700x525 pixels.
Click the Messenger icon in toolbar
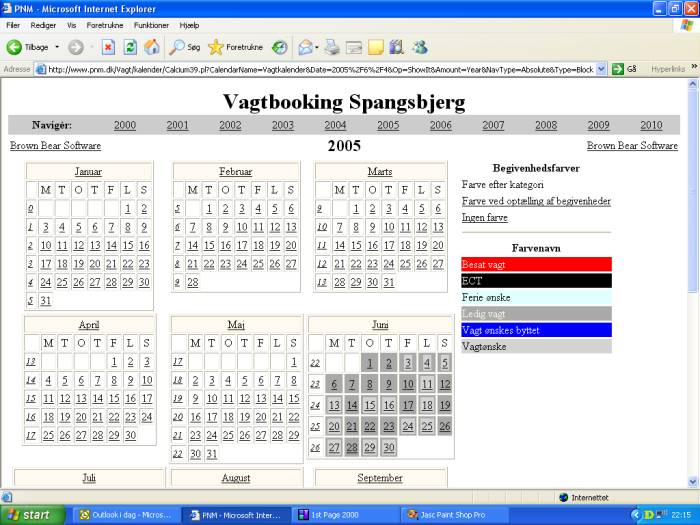coord(420,47)
